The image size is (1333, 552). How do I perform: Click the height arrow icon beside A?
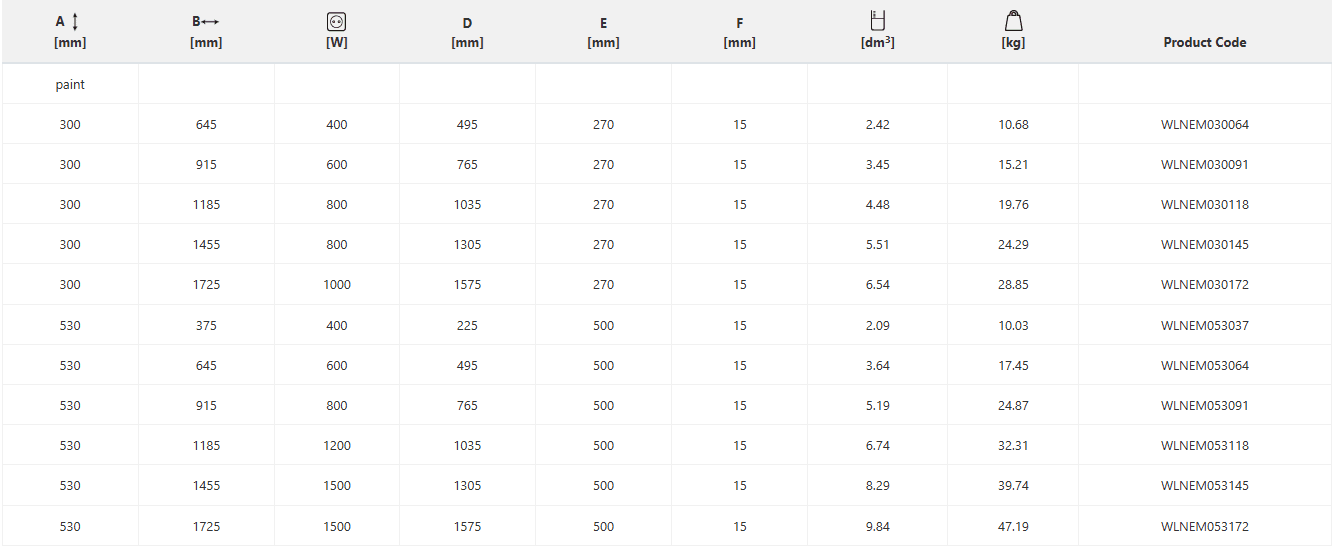76,21
